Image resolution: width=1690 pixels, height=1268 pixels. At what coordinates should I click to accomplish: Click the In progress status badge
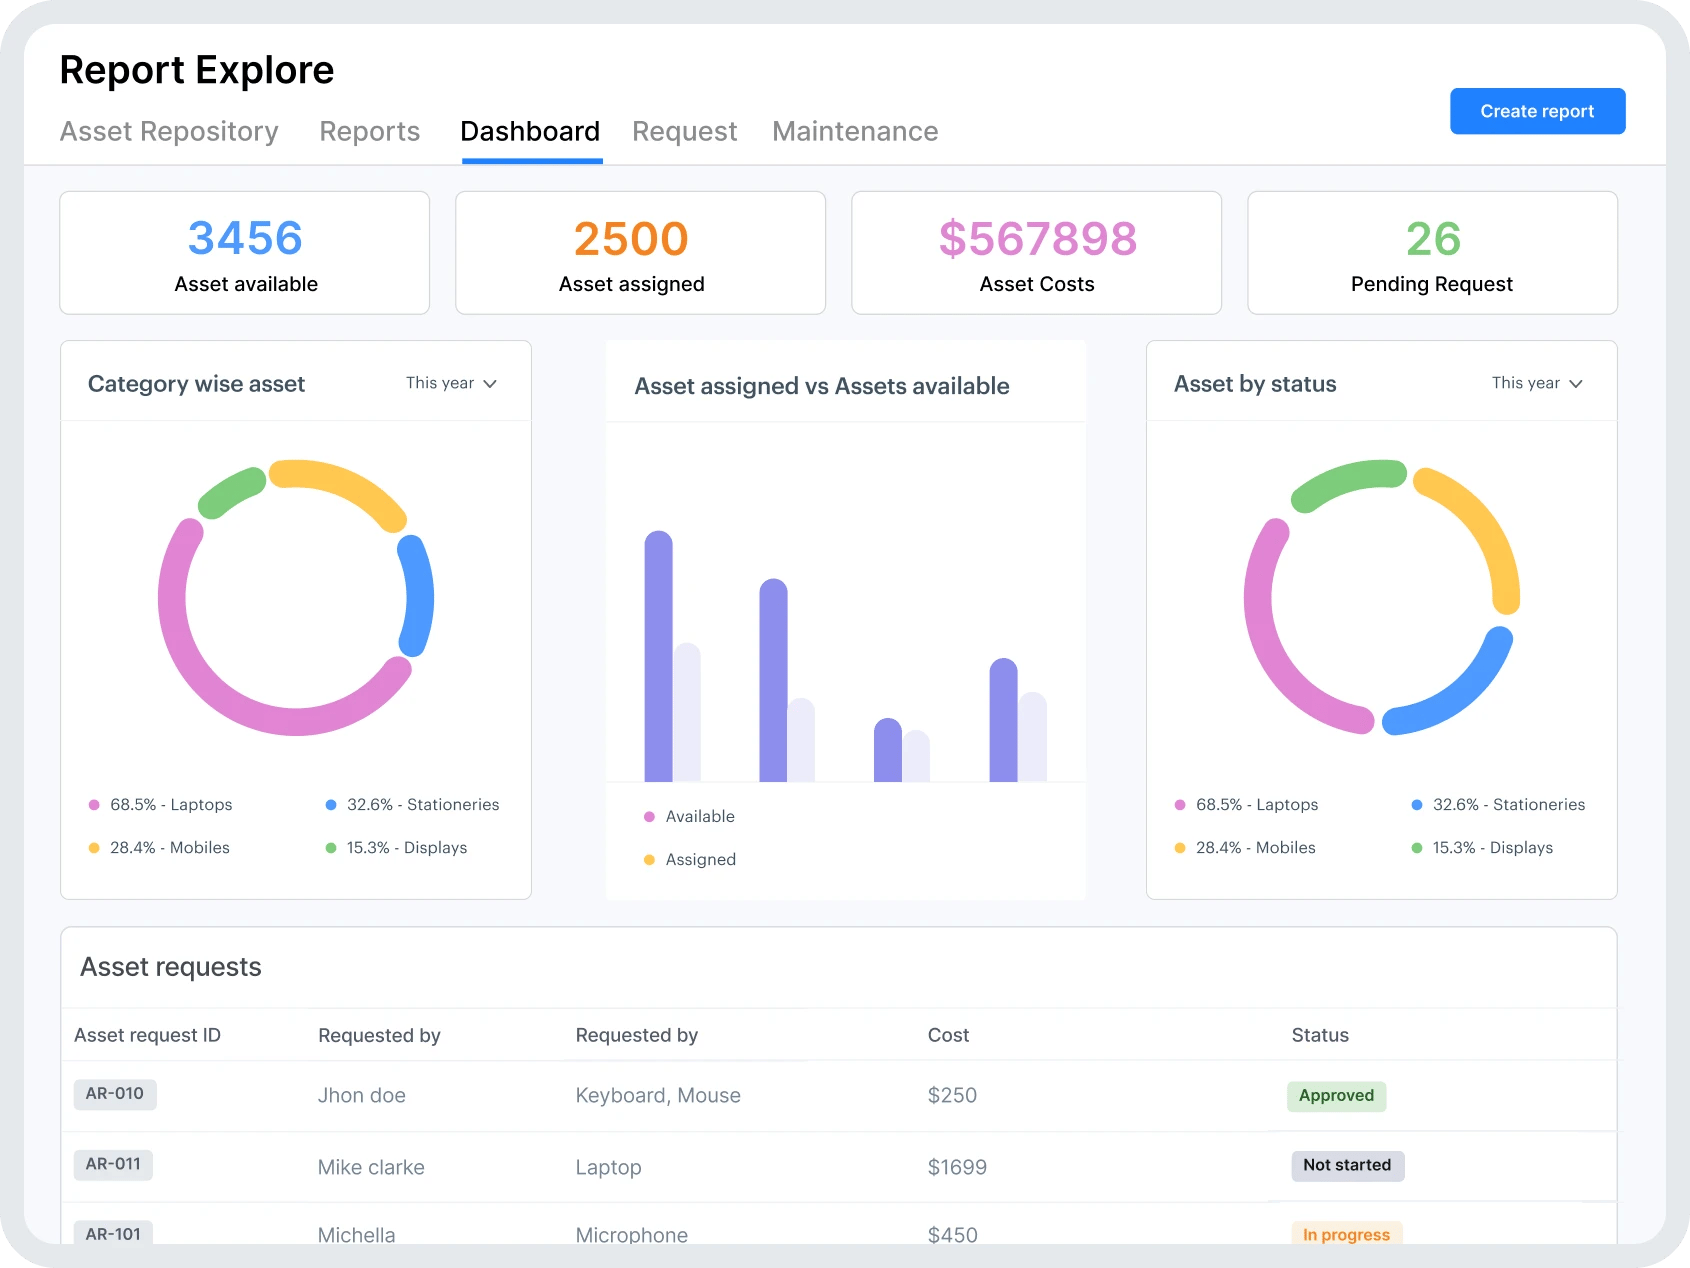coord(1346,1234)
